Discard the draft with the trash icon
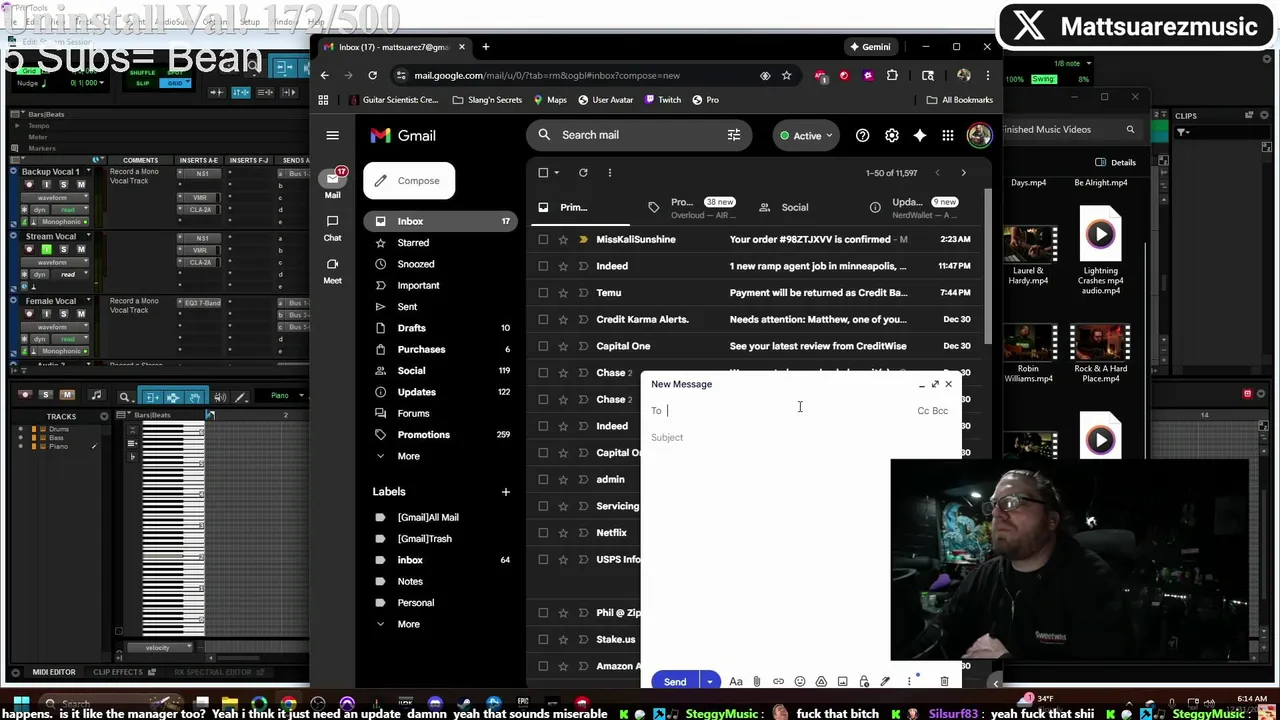The width and height of the screenshot is (1280, 720). pos(944,682)
